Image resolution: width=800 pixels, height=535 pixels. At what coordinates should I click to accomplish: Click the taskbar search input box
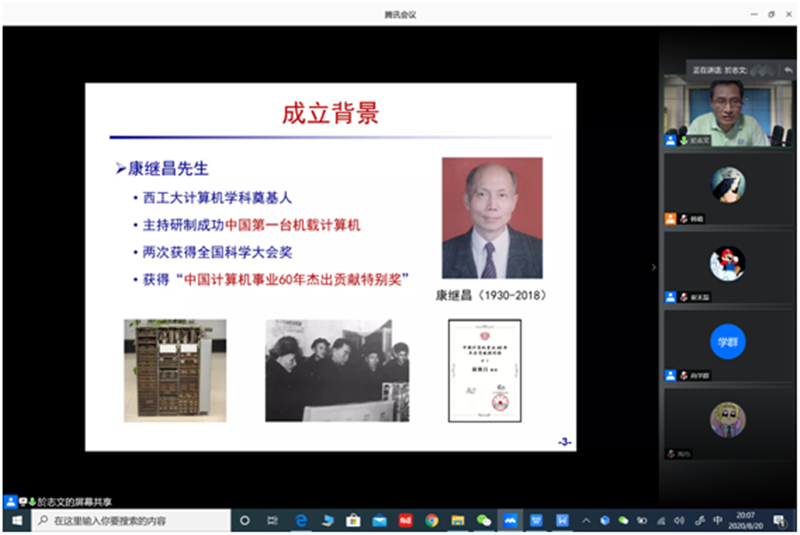click(x=130, y=520)
